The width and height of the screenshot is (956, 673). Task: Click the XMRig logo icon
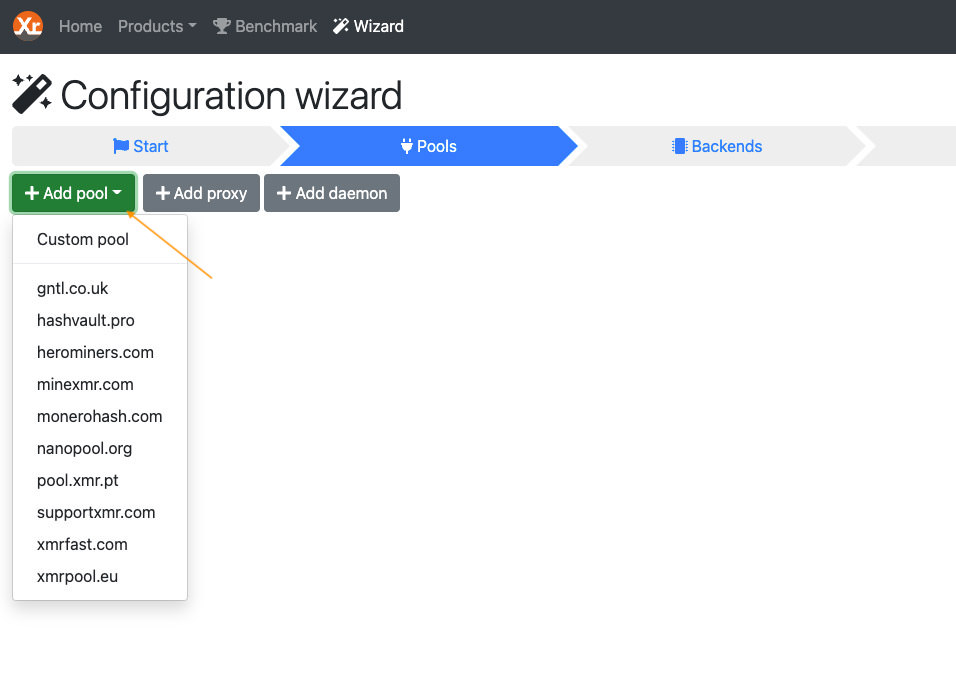pos(28,26)
